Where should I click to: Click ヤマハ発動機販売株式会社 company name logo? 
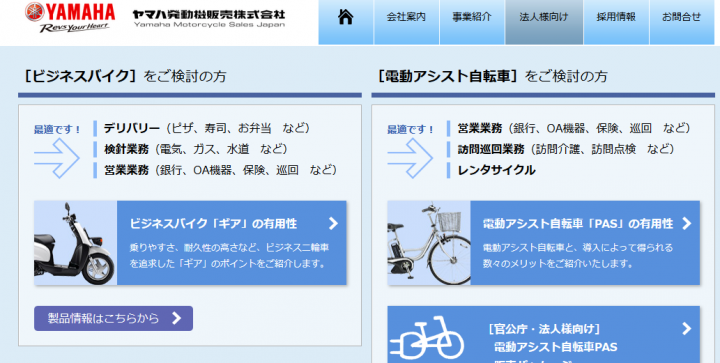(209, 18)
